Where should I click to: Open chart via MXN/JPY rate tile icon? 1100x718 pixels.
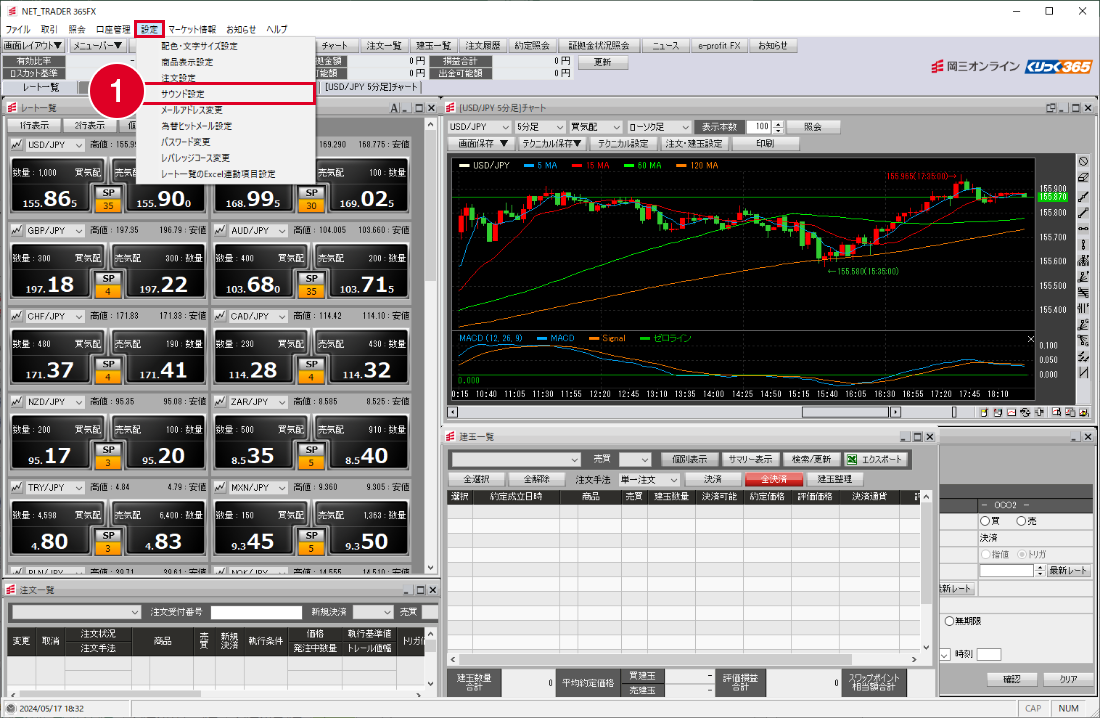click(220, 487)
